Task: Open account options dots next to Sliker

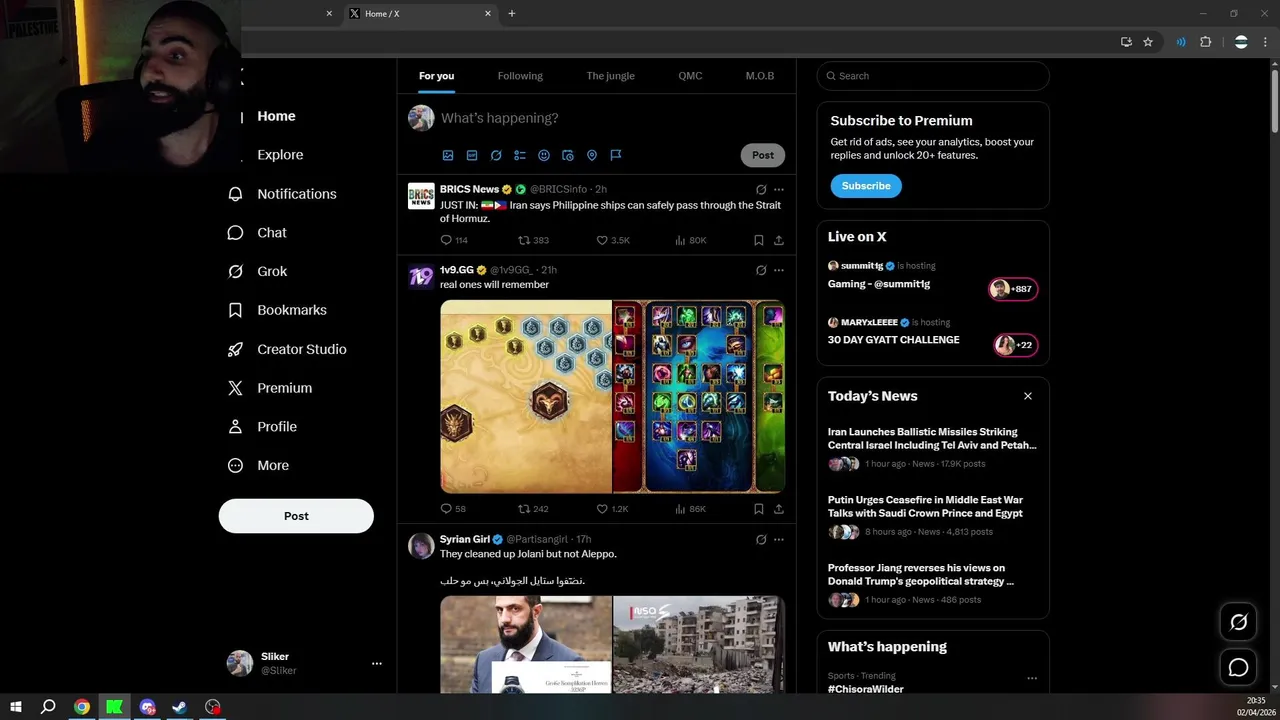Action: 377,663
